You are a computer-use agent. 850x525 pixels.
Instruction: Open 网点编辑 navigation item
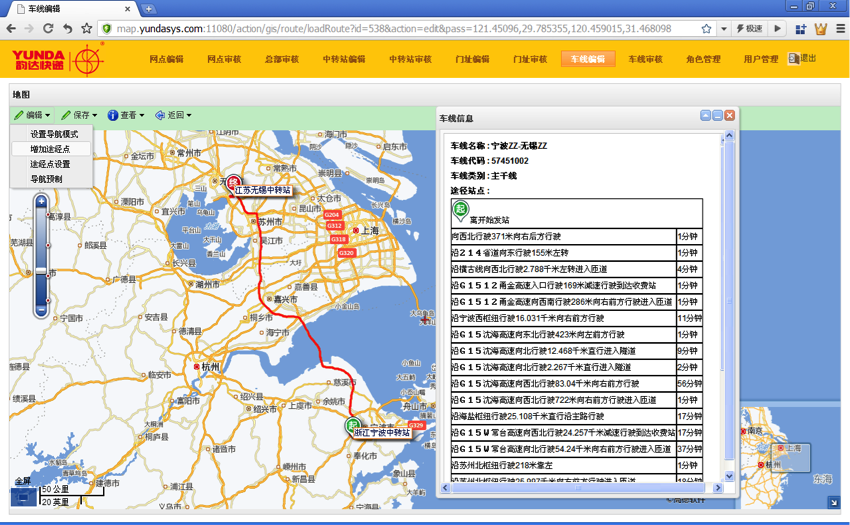166,59
